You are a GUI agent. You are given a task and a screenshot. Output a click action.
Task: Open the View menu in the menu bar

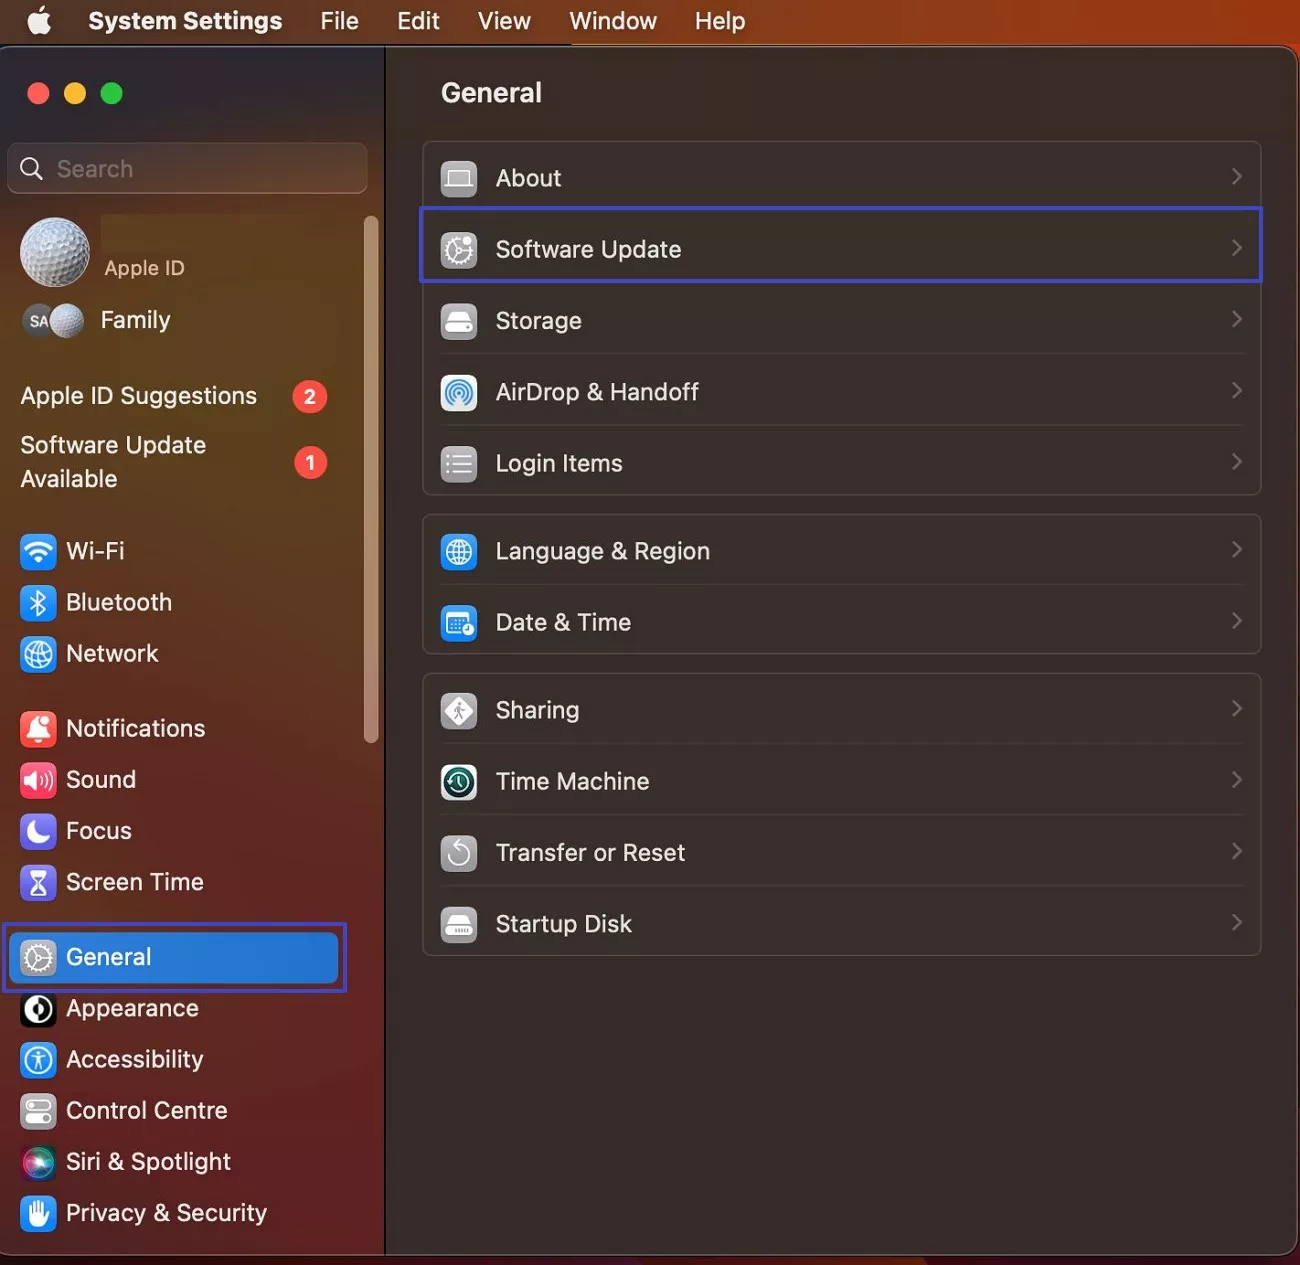click(x=503, y=21)
